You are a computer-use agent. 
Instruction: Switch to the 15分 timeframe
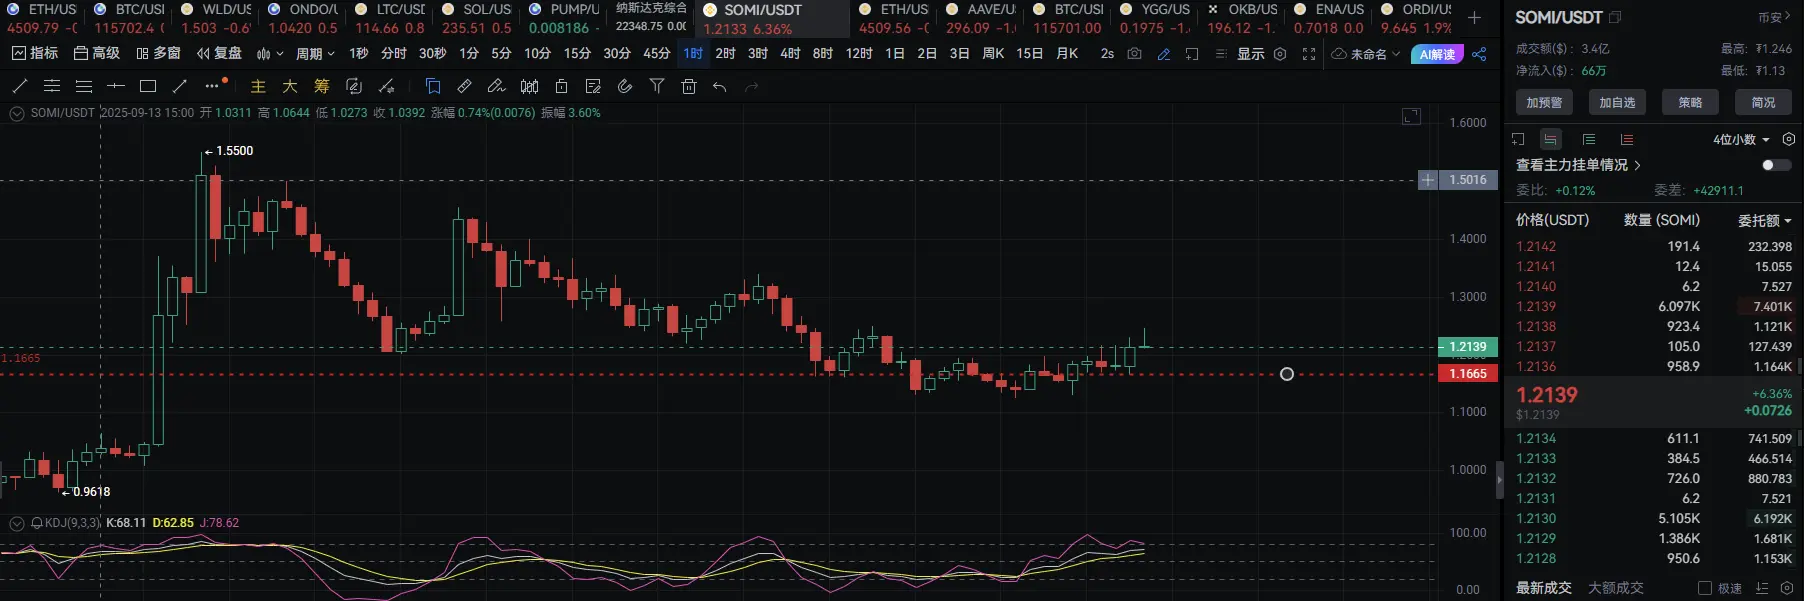(x=577, y=54)
